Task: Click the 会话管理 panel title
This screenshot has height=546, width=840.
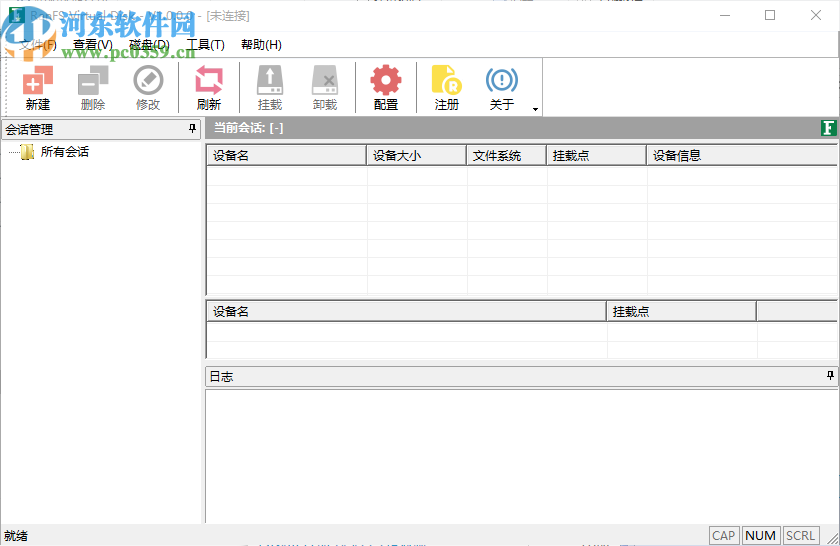Action: 29,129
